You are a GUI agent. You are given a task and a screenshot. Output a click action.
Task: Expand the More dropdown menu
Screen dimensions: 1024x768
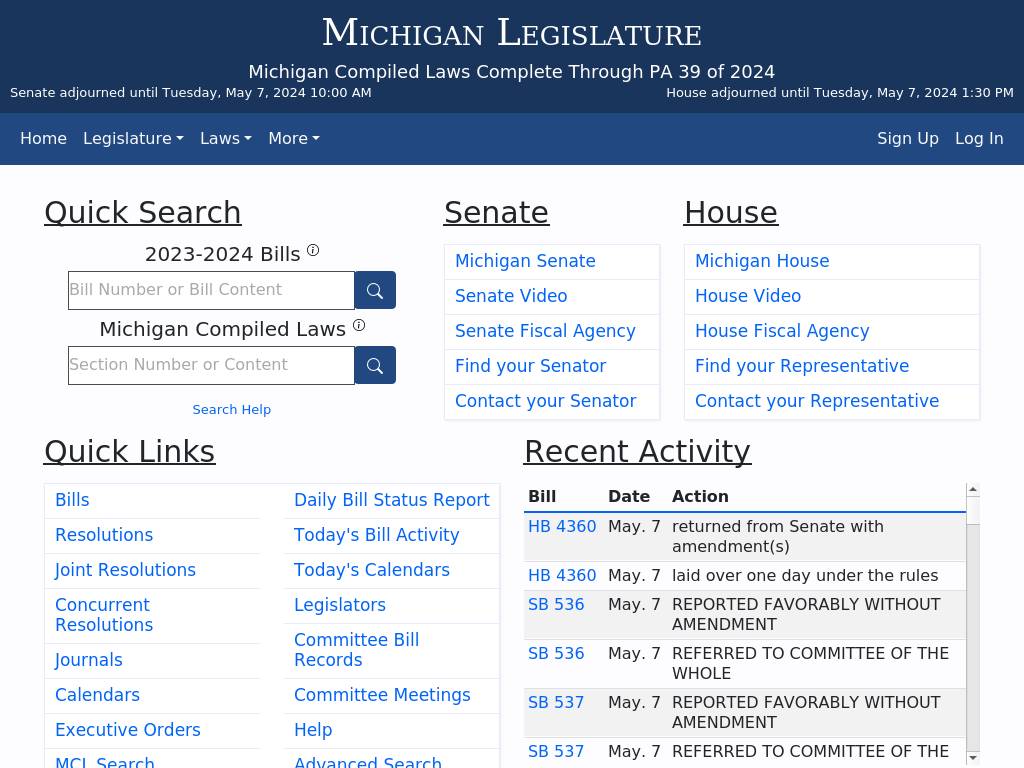pyautogui.click(x=293, y=139)
